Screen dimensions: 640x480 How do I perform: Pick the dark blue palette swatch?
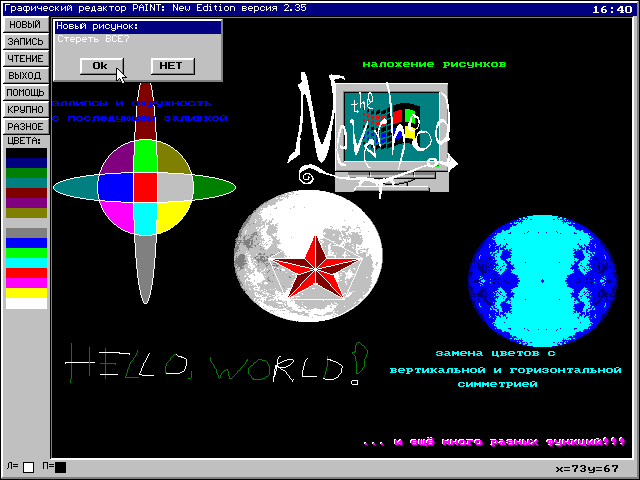[26, 163]
